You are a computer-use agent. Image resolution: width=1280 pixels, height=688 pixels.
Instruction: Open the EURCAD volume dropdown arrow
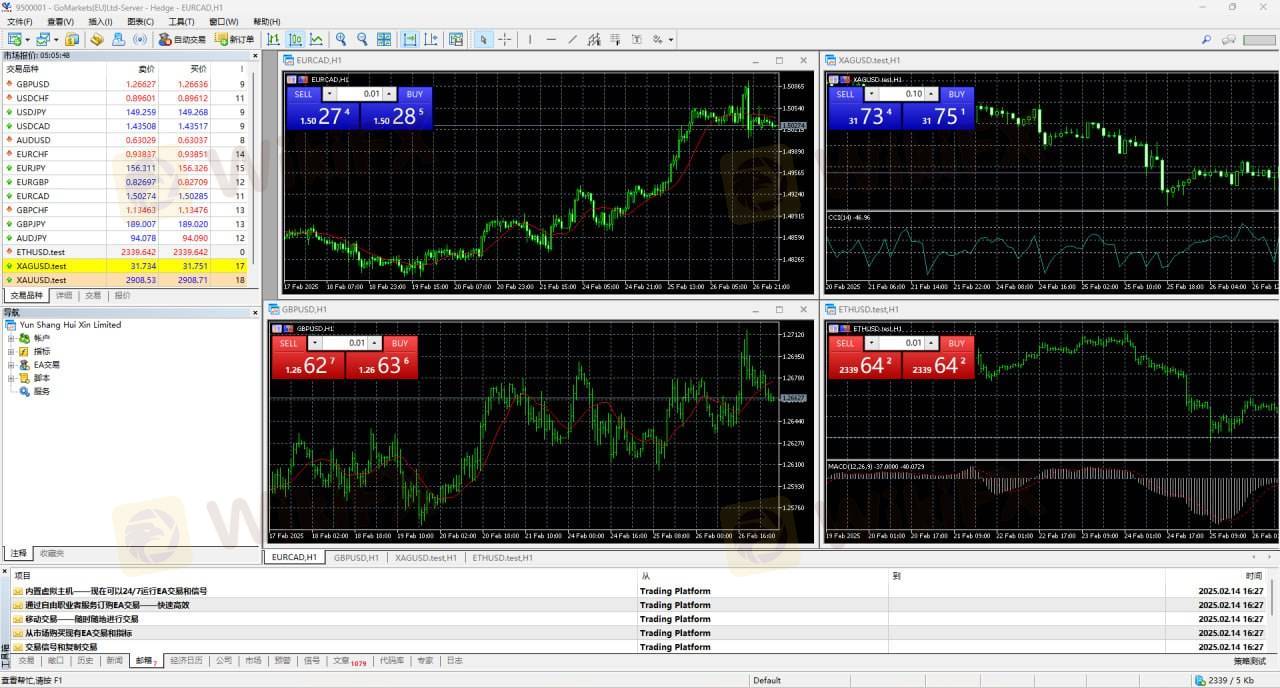tap(331, 94)
